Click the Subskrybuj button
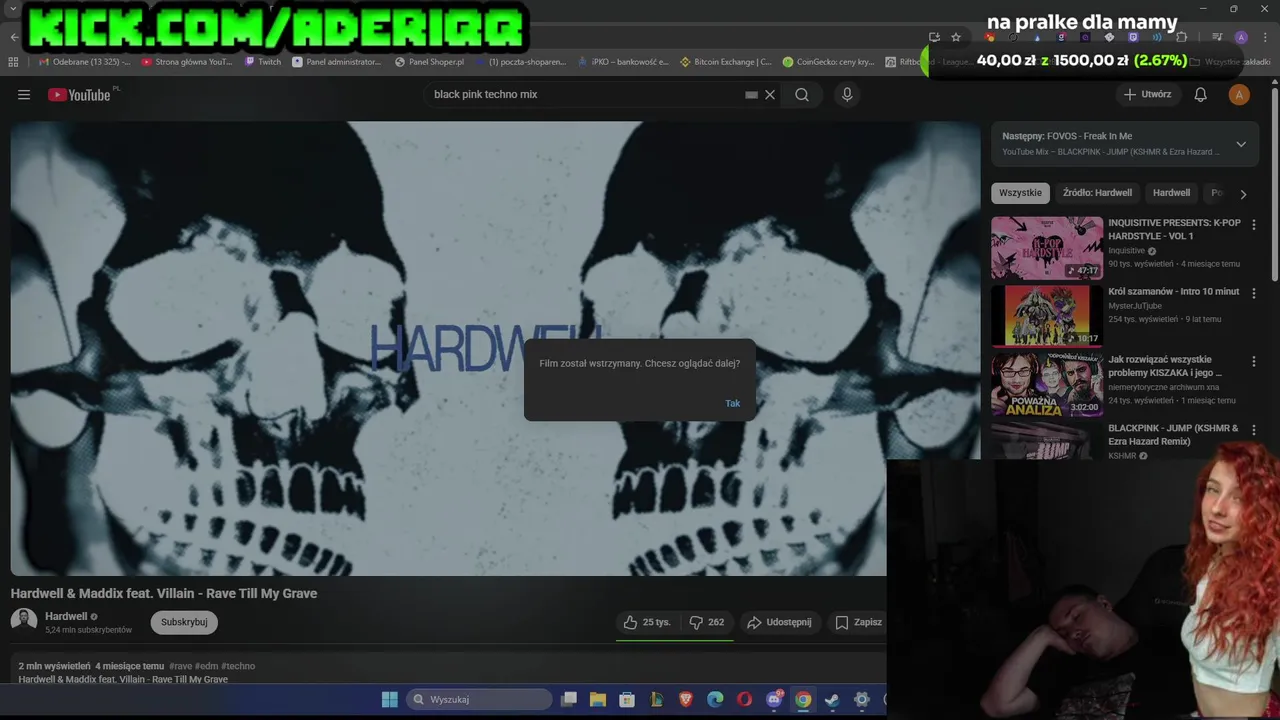This screenshot has width=1280, height=720. (184, 622)
